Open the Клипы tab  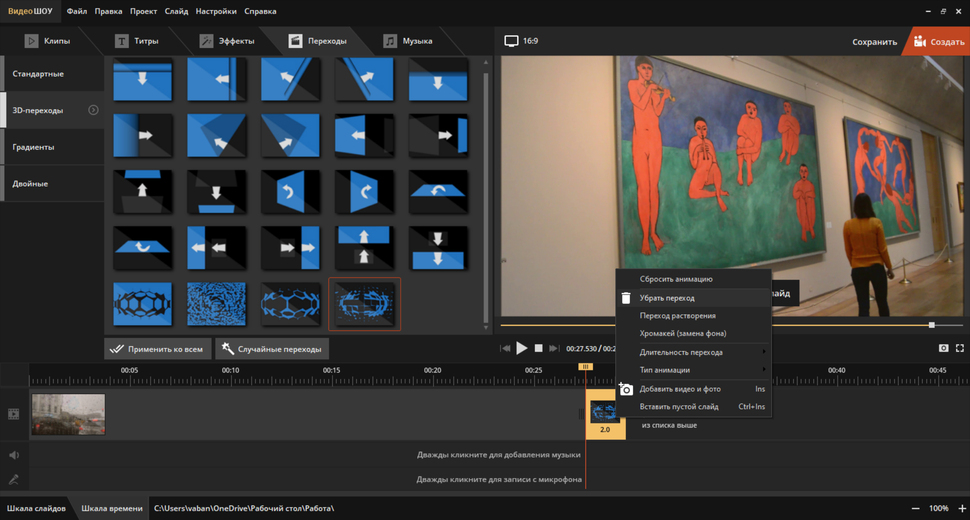coord(48,41)
